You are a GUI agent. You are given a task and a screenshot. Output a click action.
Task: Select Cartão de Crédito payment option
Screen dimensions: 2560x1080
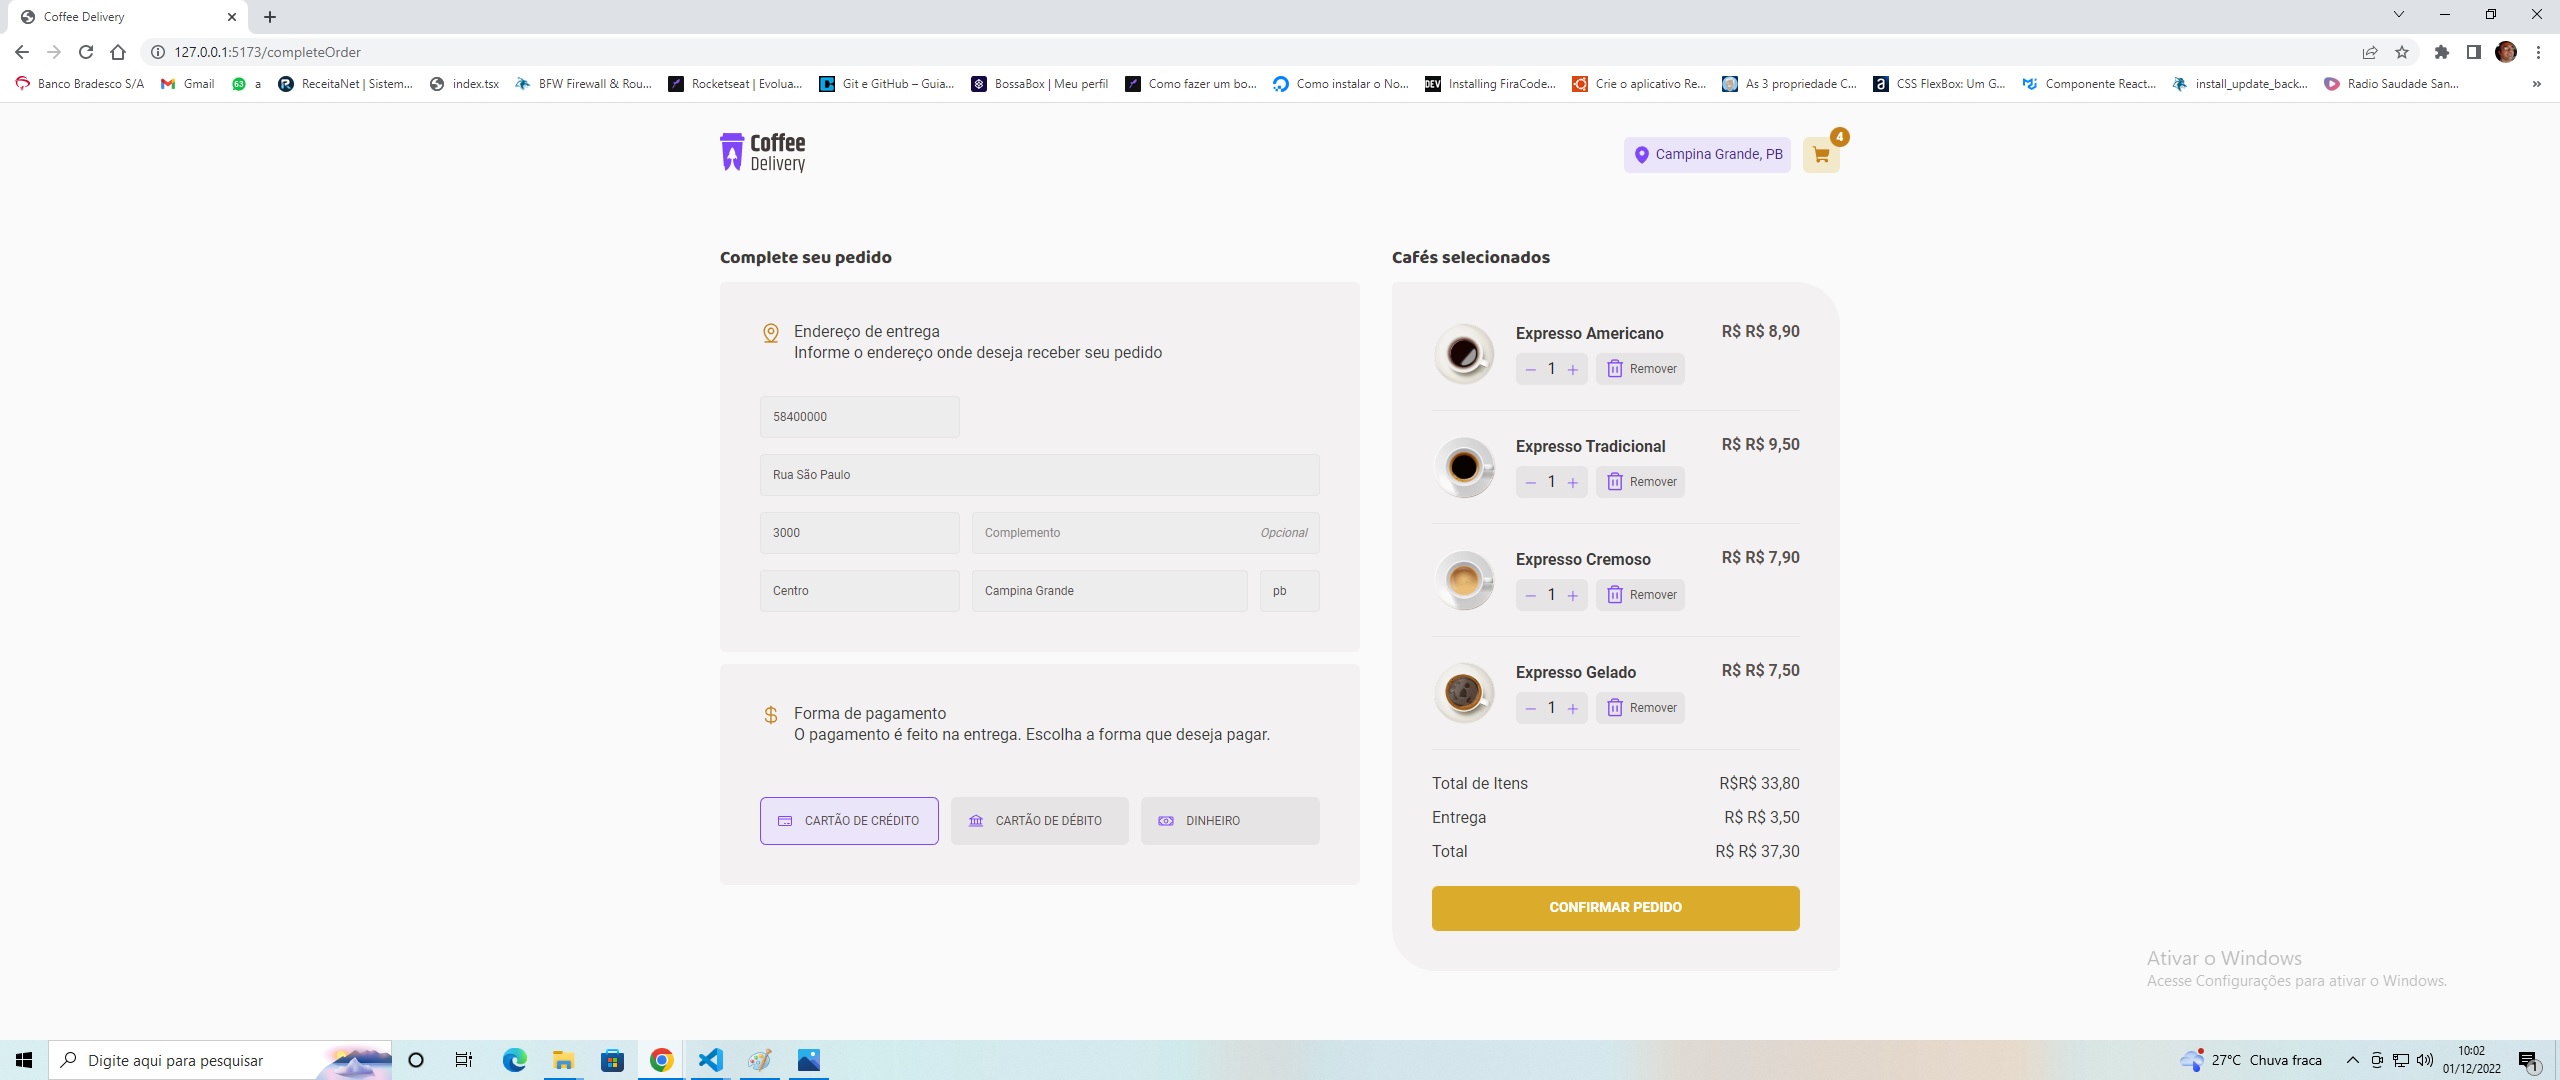pyautogui.click(x=849, y=821)
